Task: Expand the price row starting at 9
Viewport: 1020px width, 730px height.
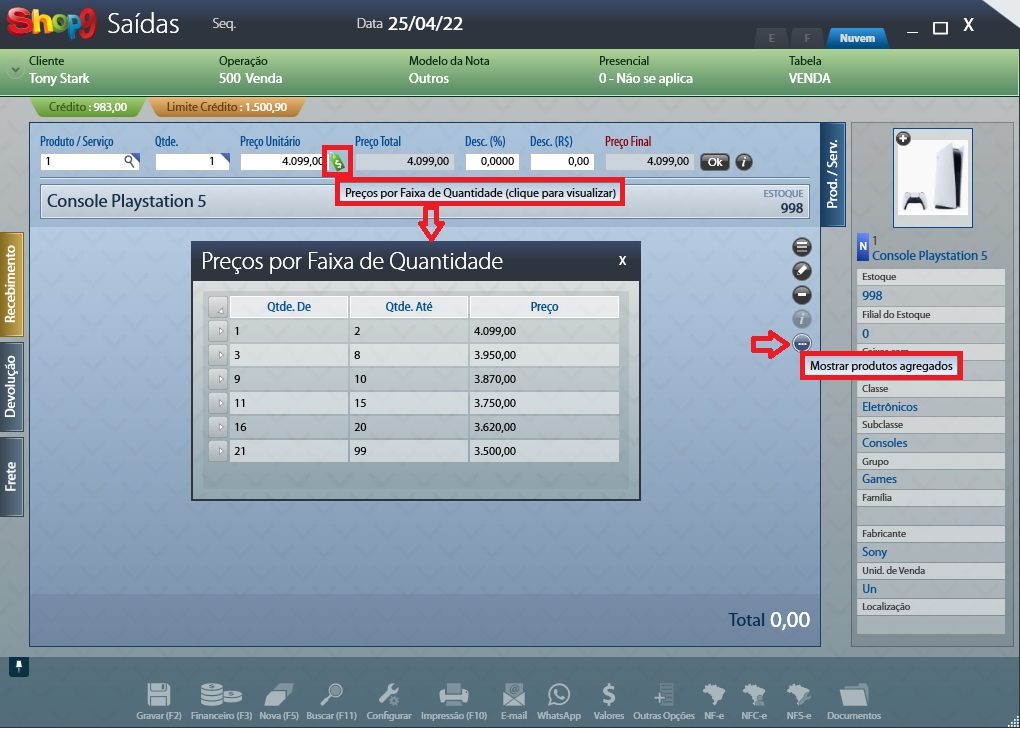Action: [x=218, y=379]
